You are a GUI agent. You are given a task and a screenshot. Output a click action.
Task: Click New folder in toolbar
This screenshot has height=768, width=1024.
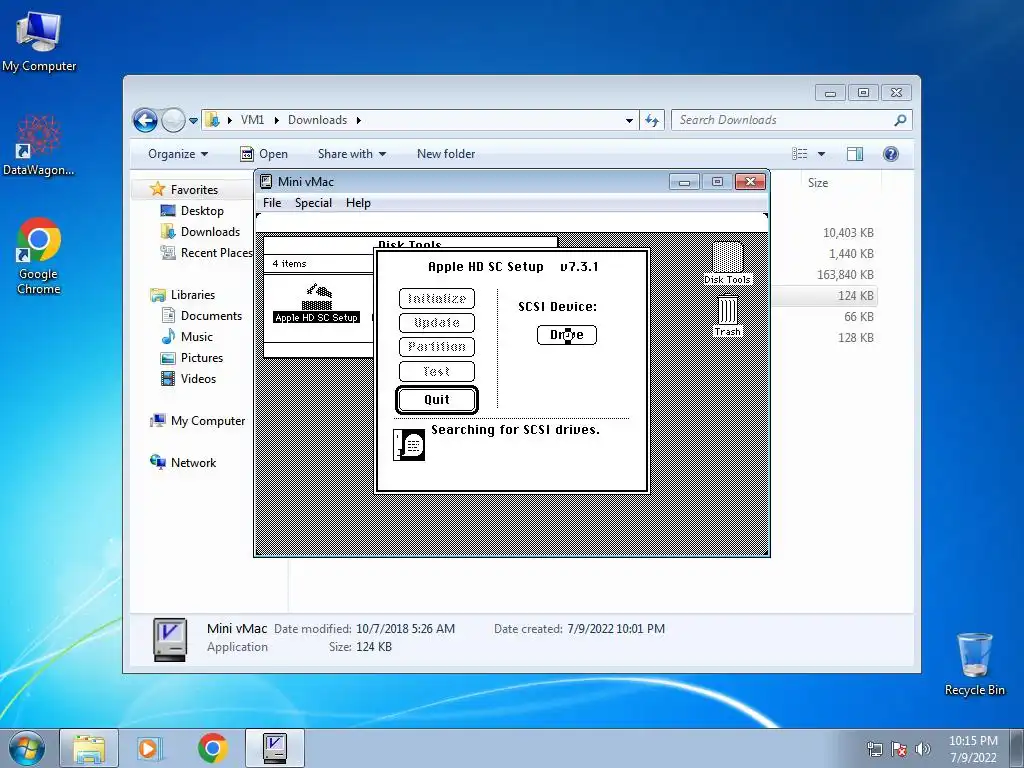pos(446,154)
